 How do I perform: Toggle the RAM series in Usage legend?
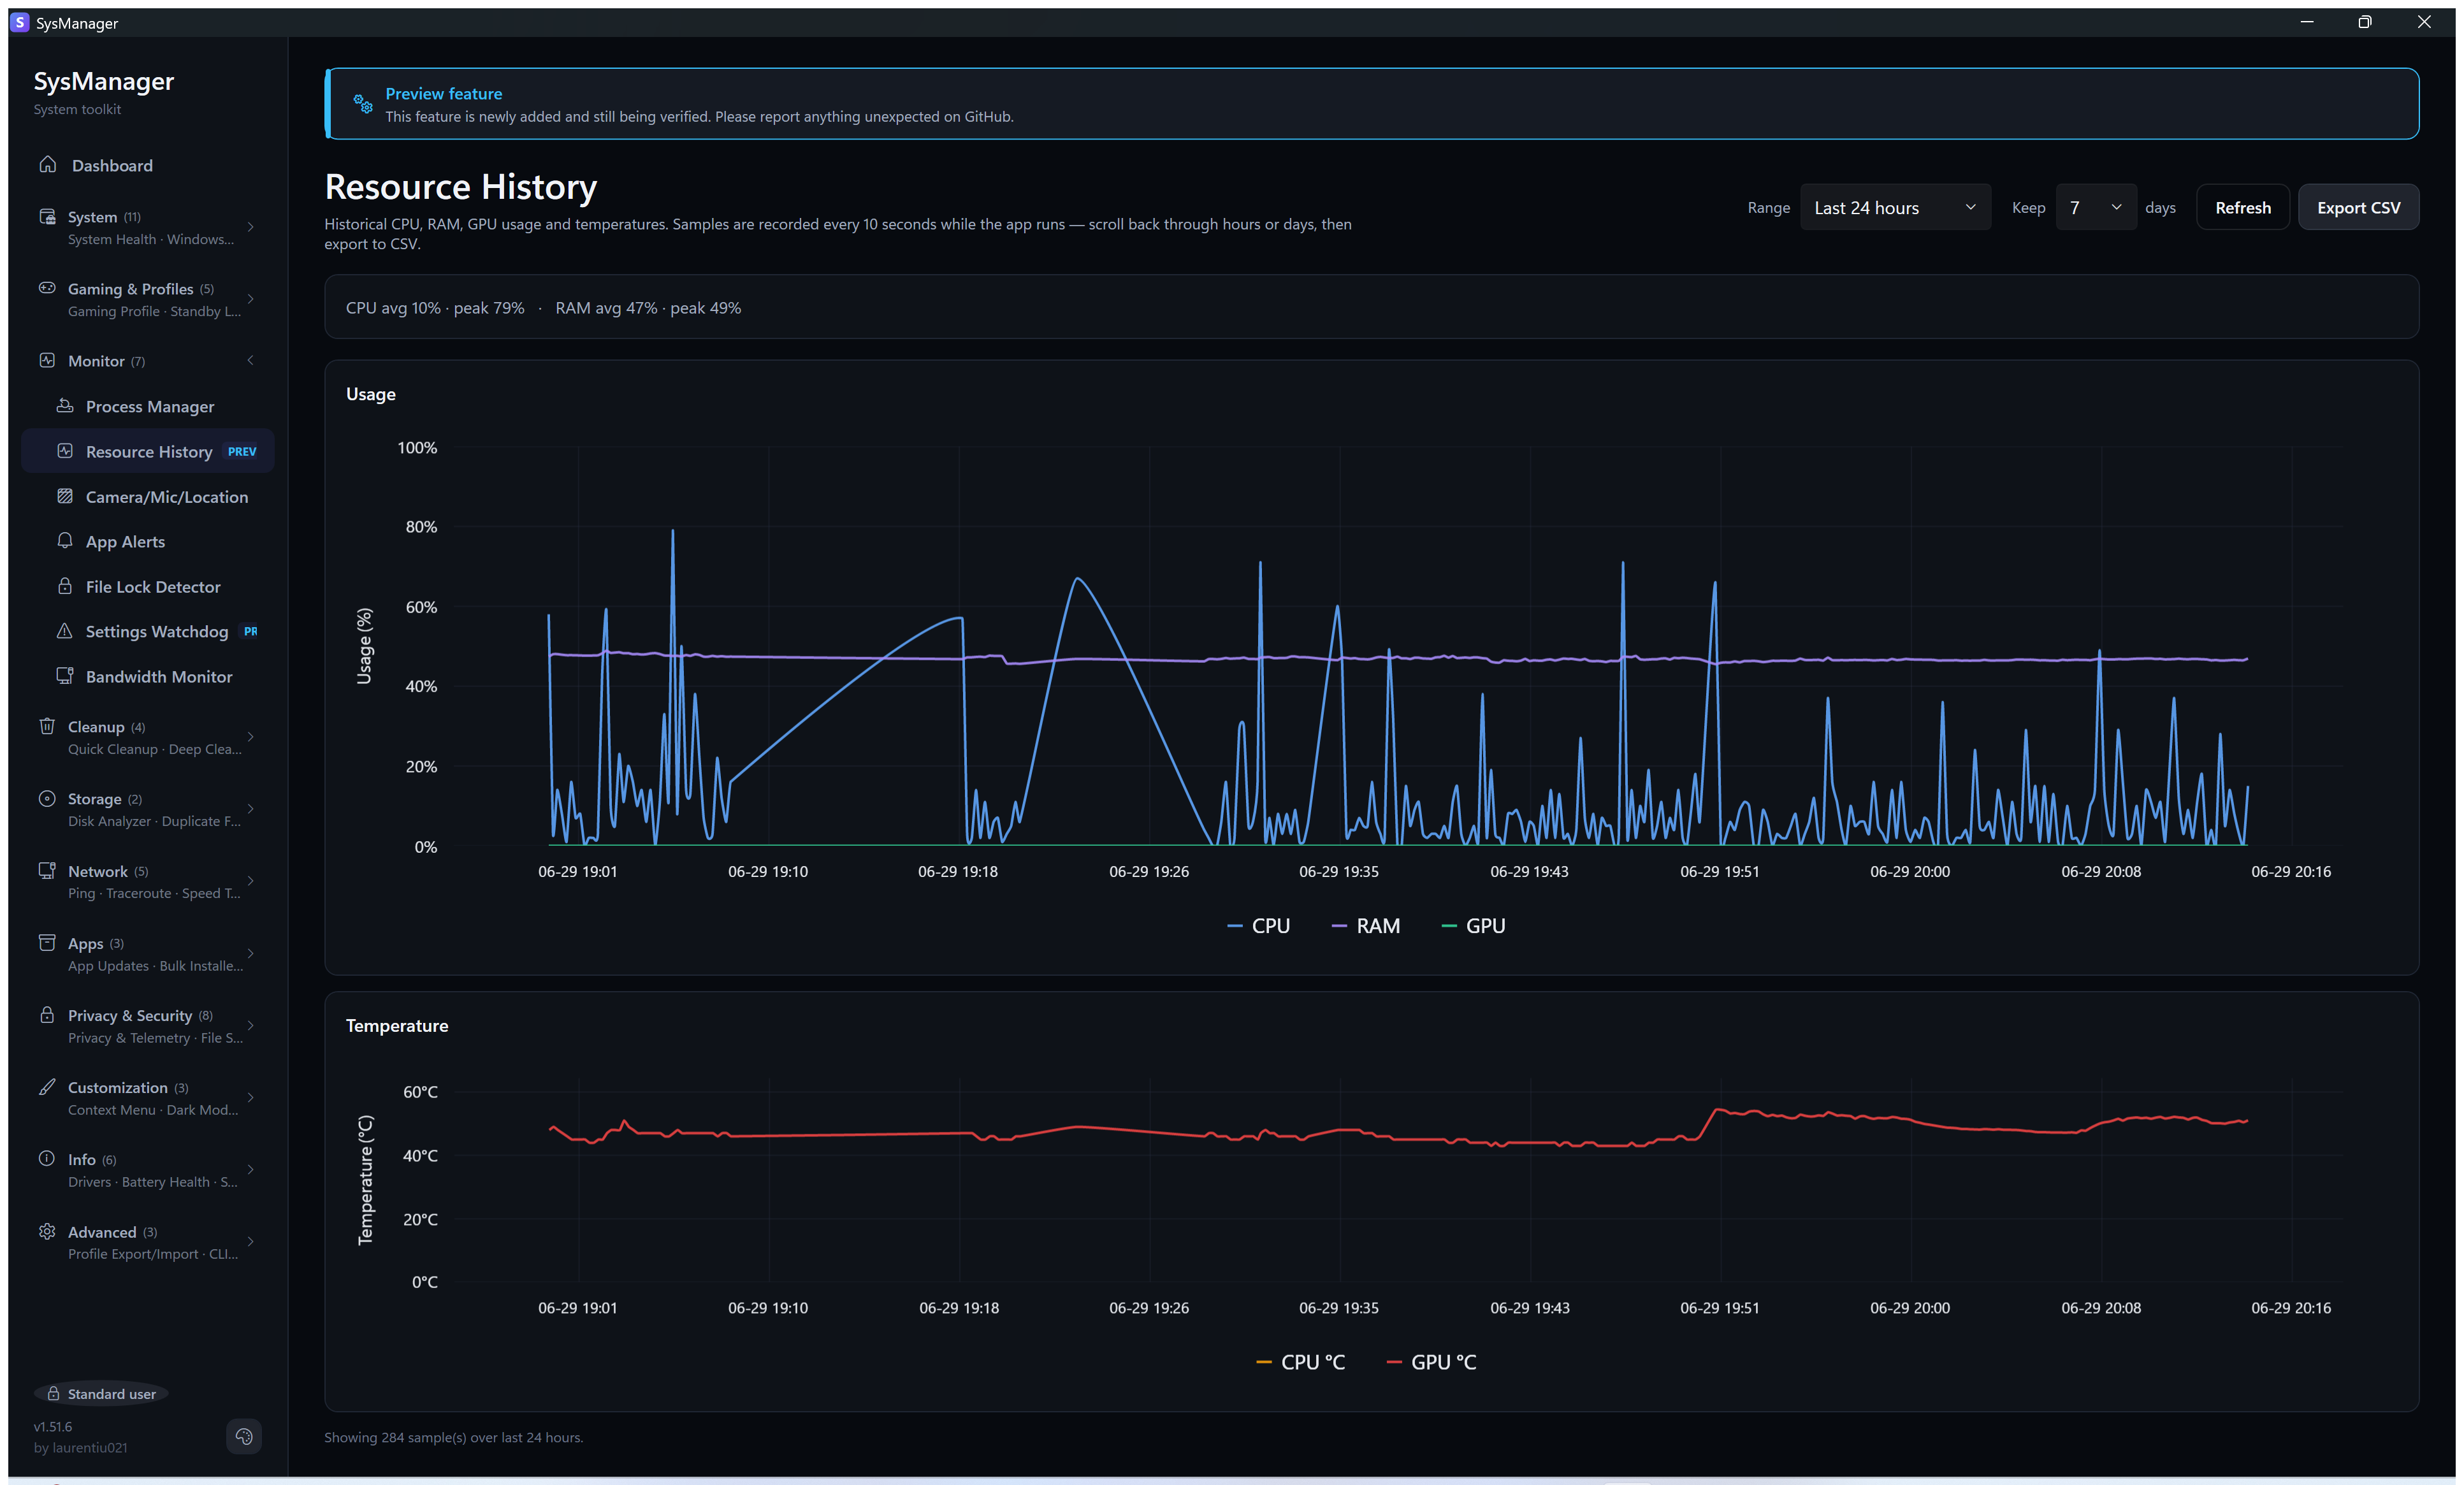click(x=1366, y=925)
